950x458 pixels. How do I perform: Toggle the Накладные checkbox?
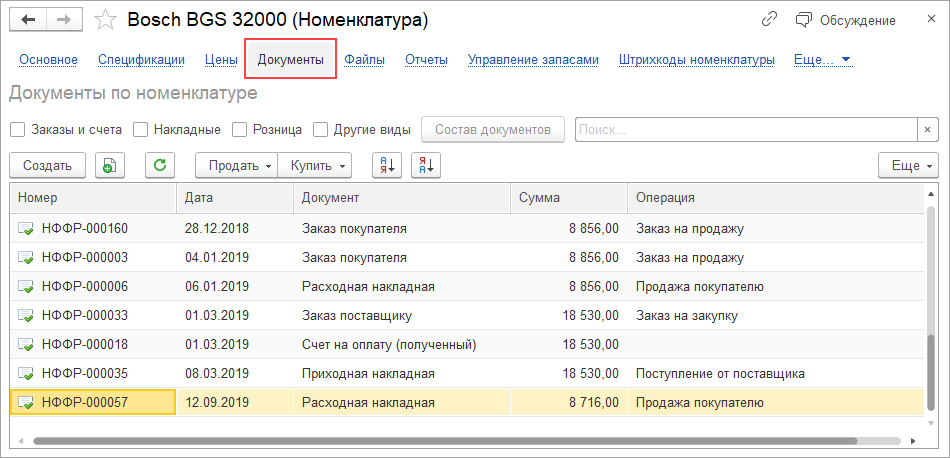141,129
